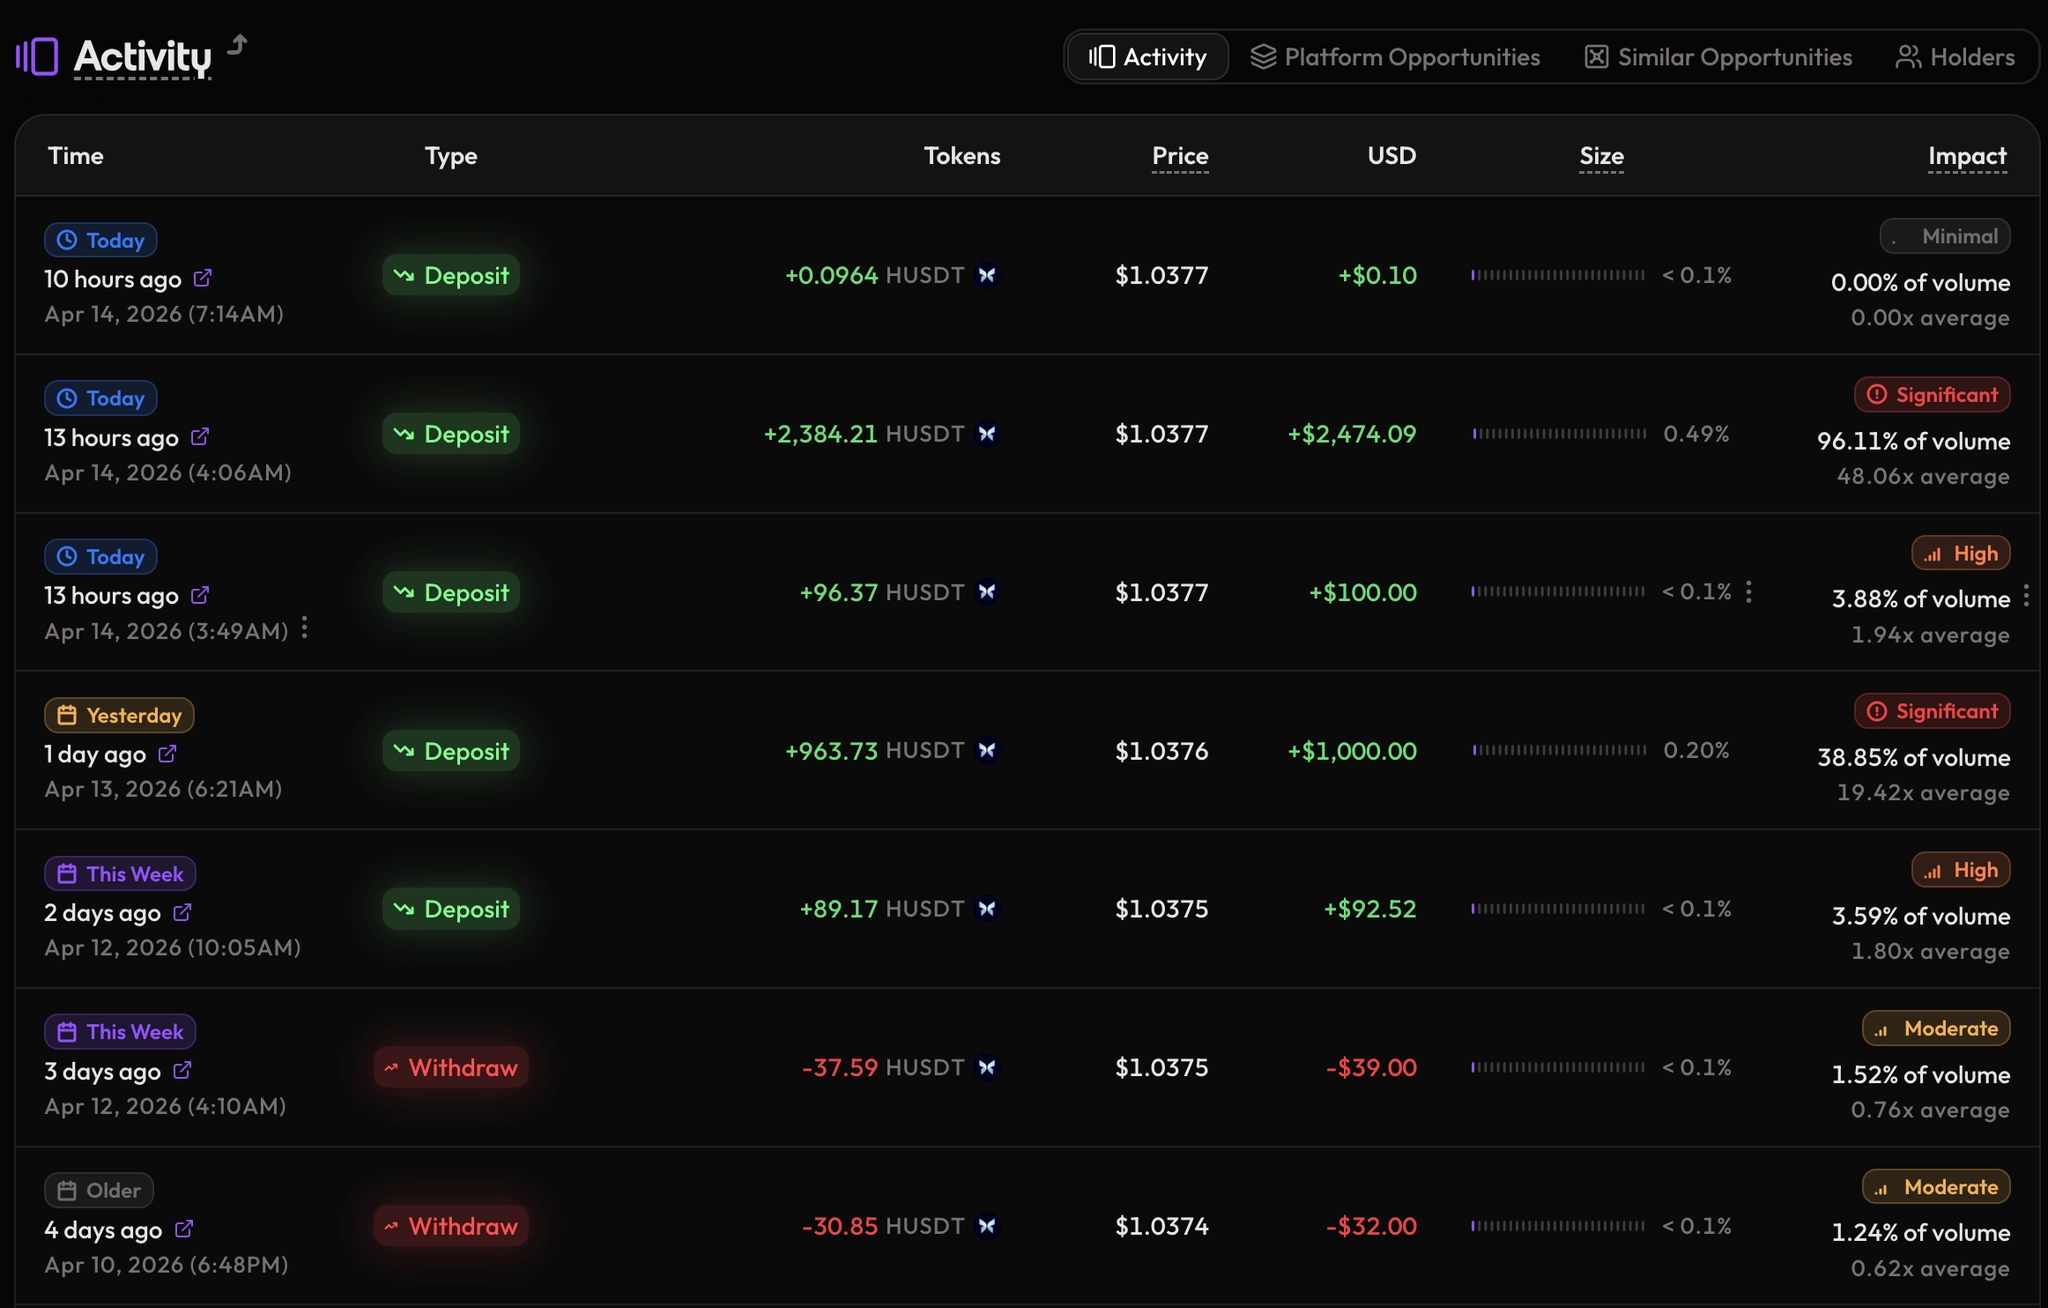This screenshot has width=2048, height=1308.
Task: Open external link for 4 days ago withdrawal
Action: [x=184, y=1229]
